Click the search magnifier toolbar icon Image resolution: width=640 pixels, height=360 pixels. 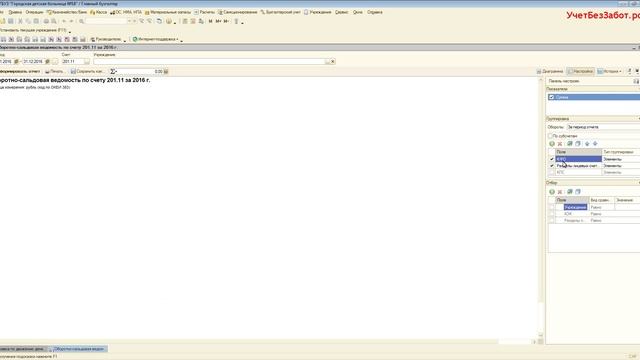81,21
